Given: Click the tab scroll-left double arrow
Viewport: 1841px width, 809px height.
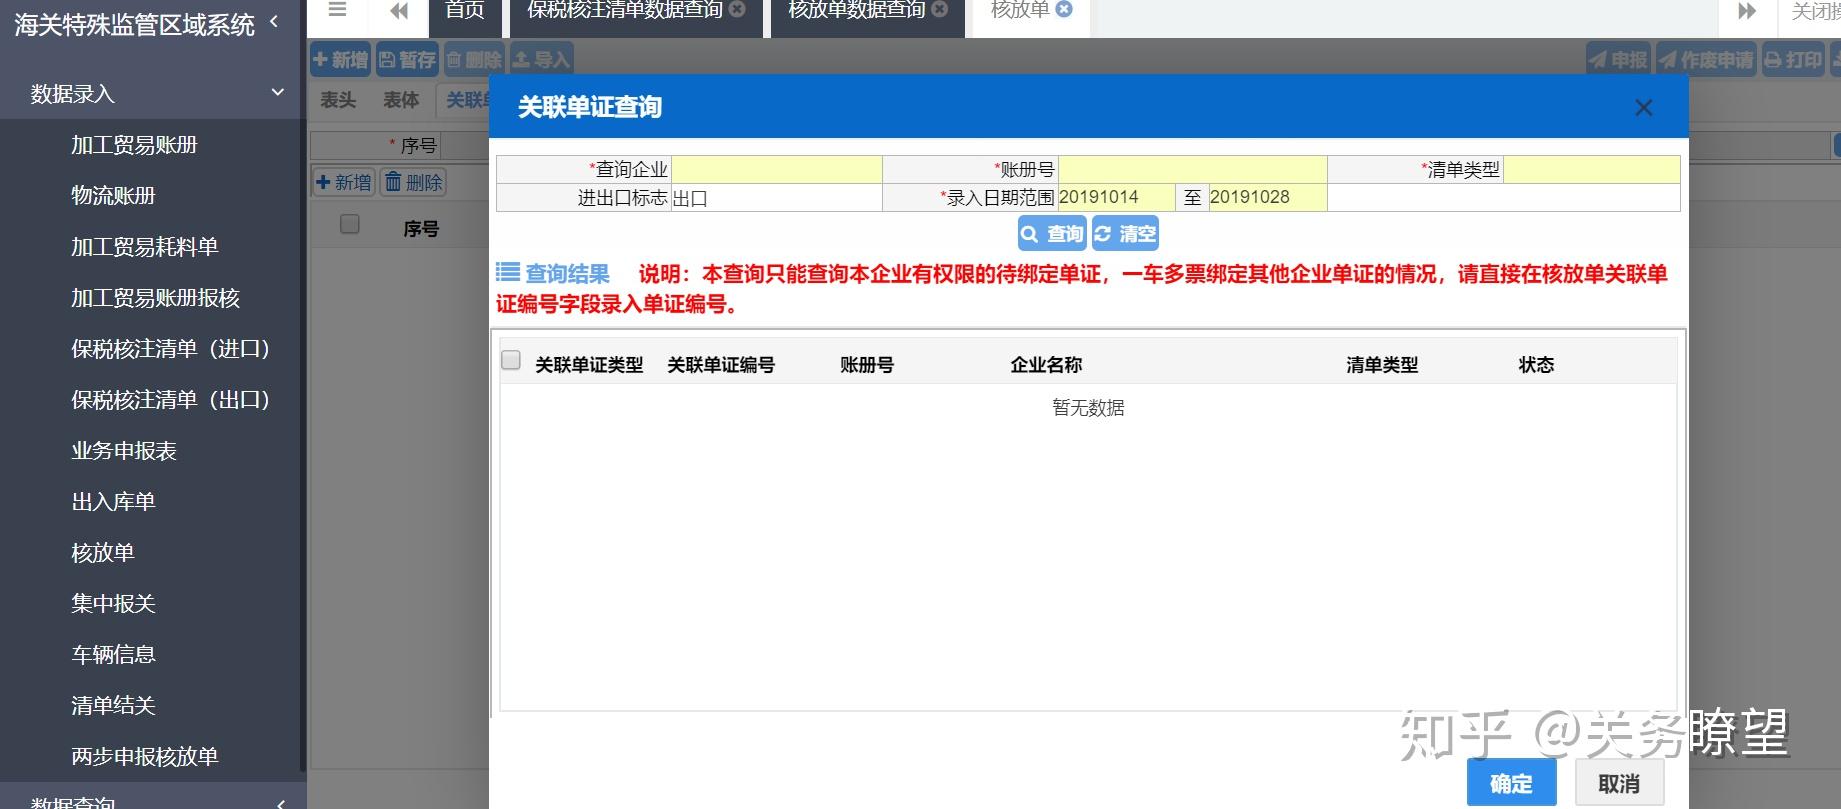Looking at the screenshot, I should tap(399, 11).
